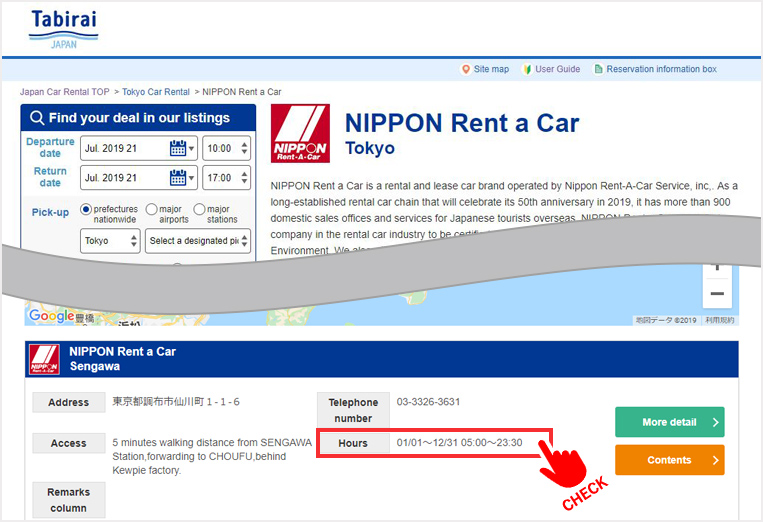Click the Tabirai Japan logo
The width and height of the screenshot is (763, 522).
point(63,29)
